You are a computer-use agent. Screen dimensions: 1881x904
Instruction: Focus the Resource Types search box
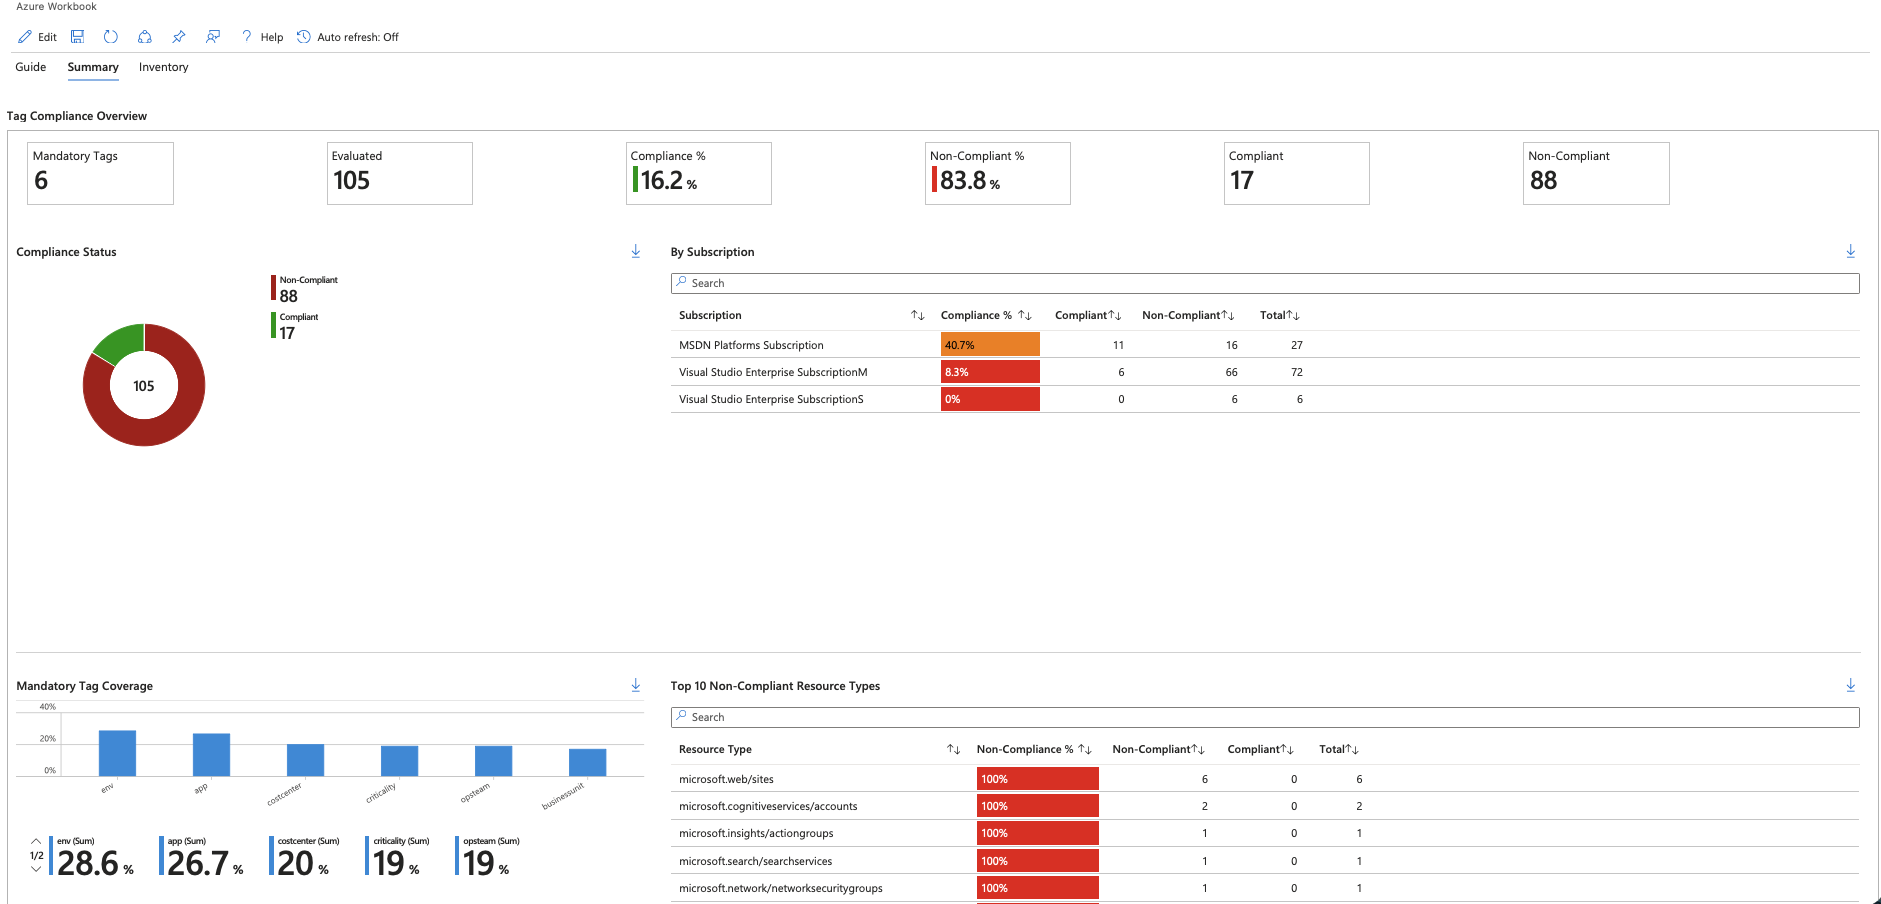coord(1265,717)
